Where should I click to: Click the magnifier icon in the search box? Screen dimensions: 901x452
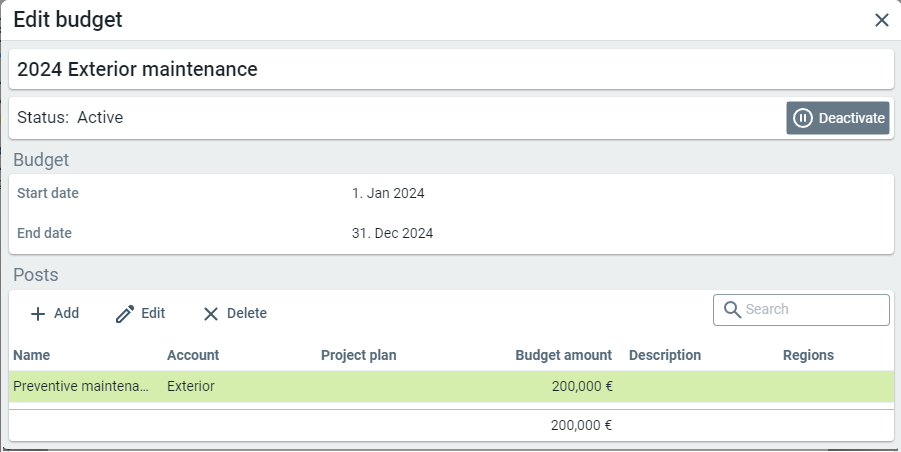coord(731,310)
